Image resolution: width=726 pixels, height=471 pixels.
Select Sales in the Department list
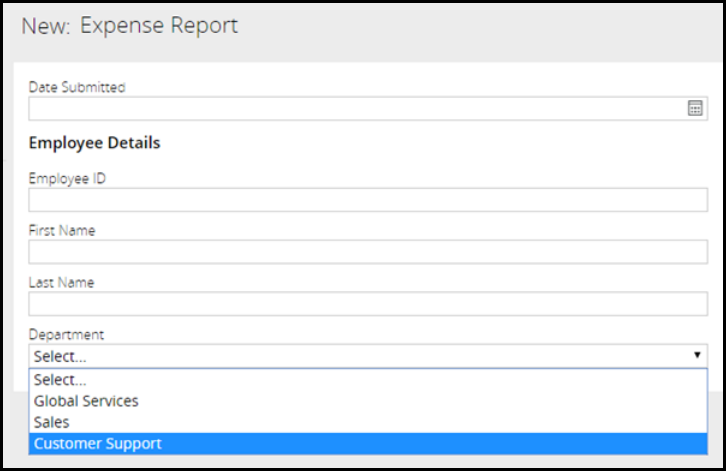point(52,422)
